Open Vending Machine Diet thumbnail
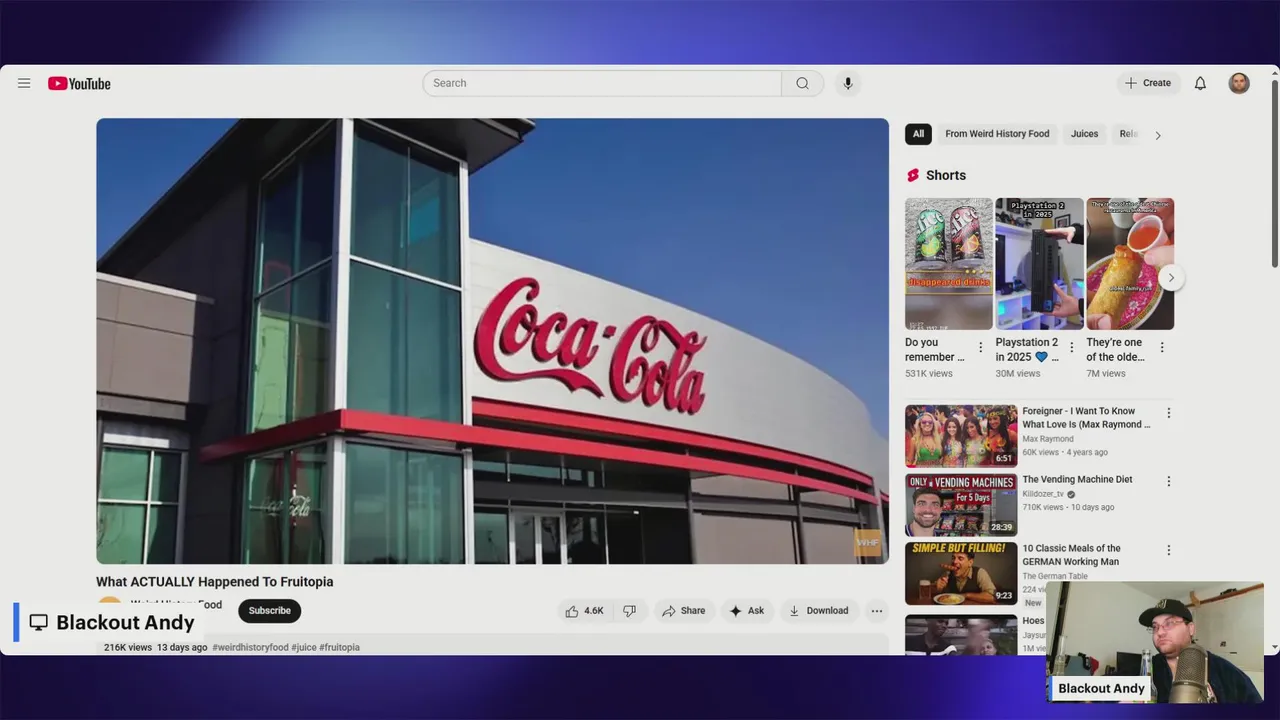The image size is (1280, 720). click(x=961, y=505)
